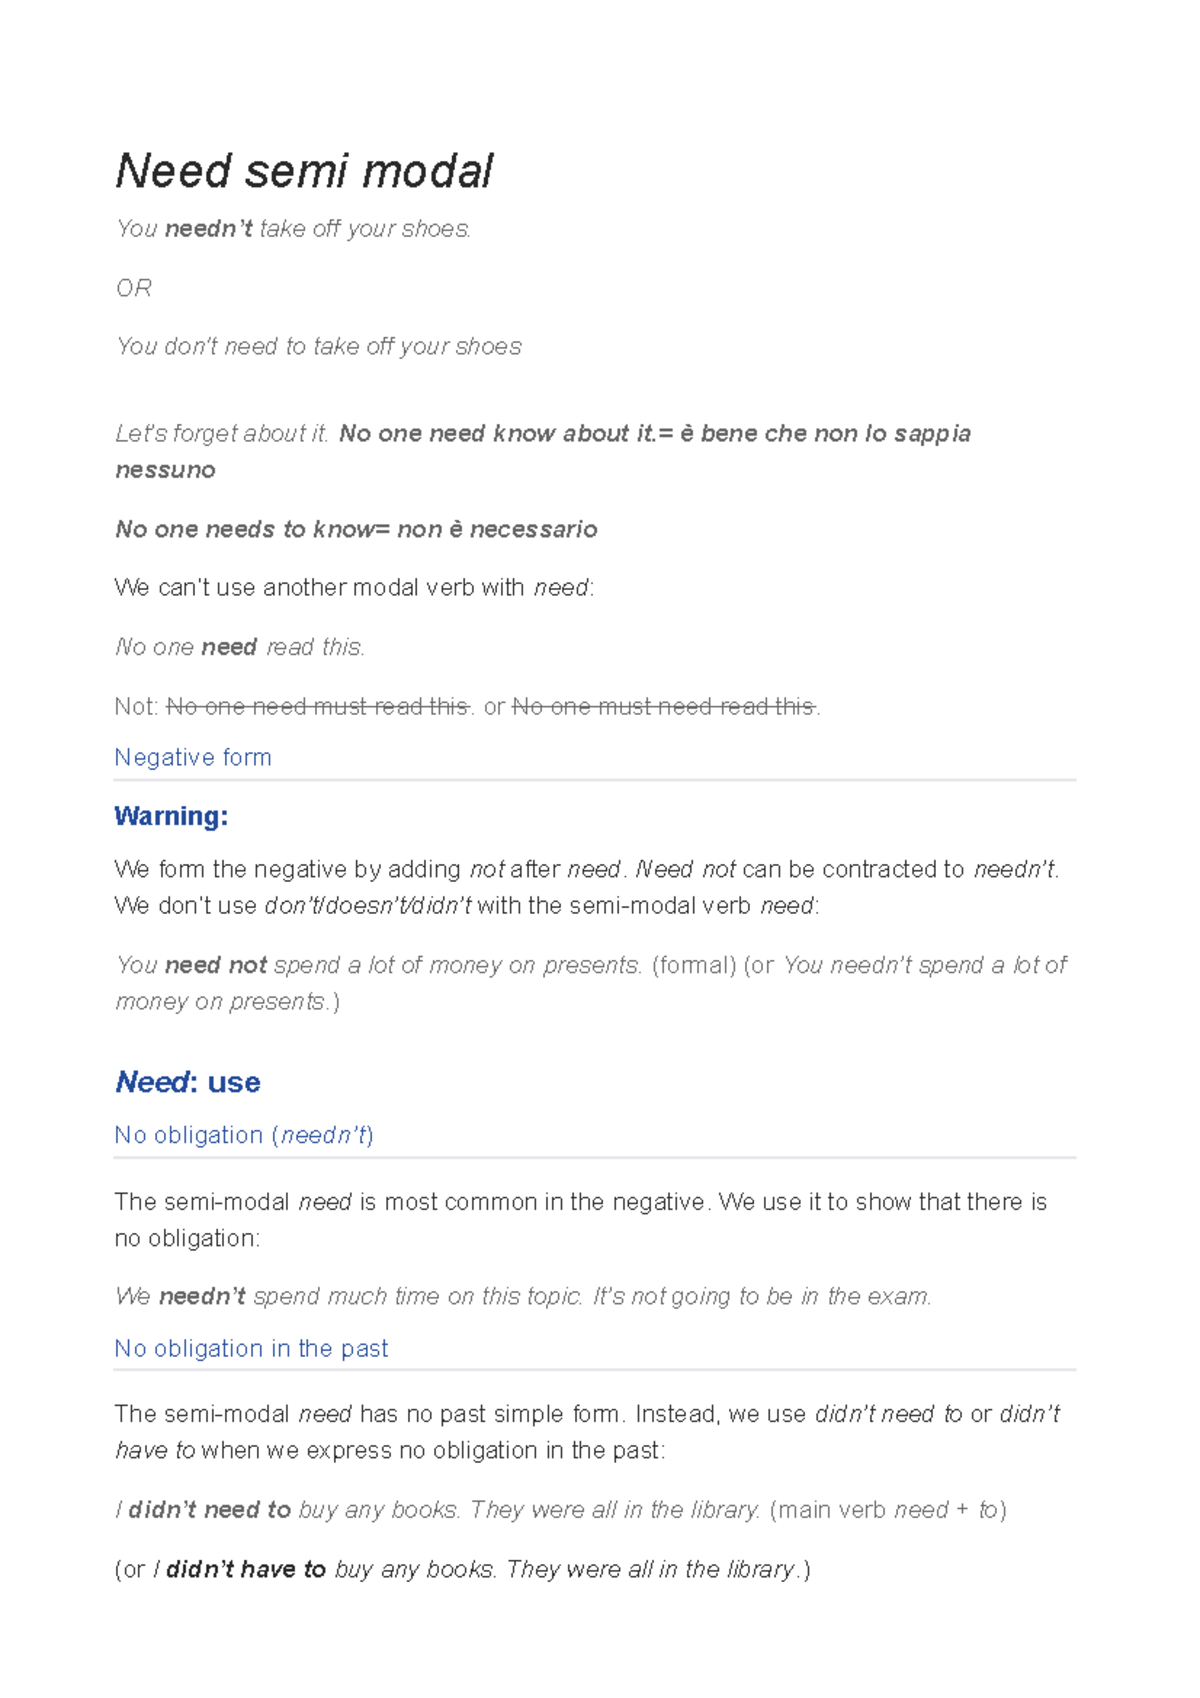
Task: Click the bold phrase "didn't have to"
Action: point(246,1570)
